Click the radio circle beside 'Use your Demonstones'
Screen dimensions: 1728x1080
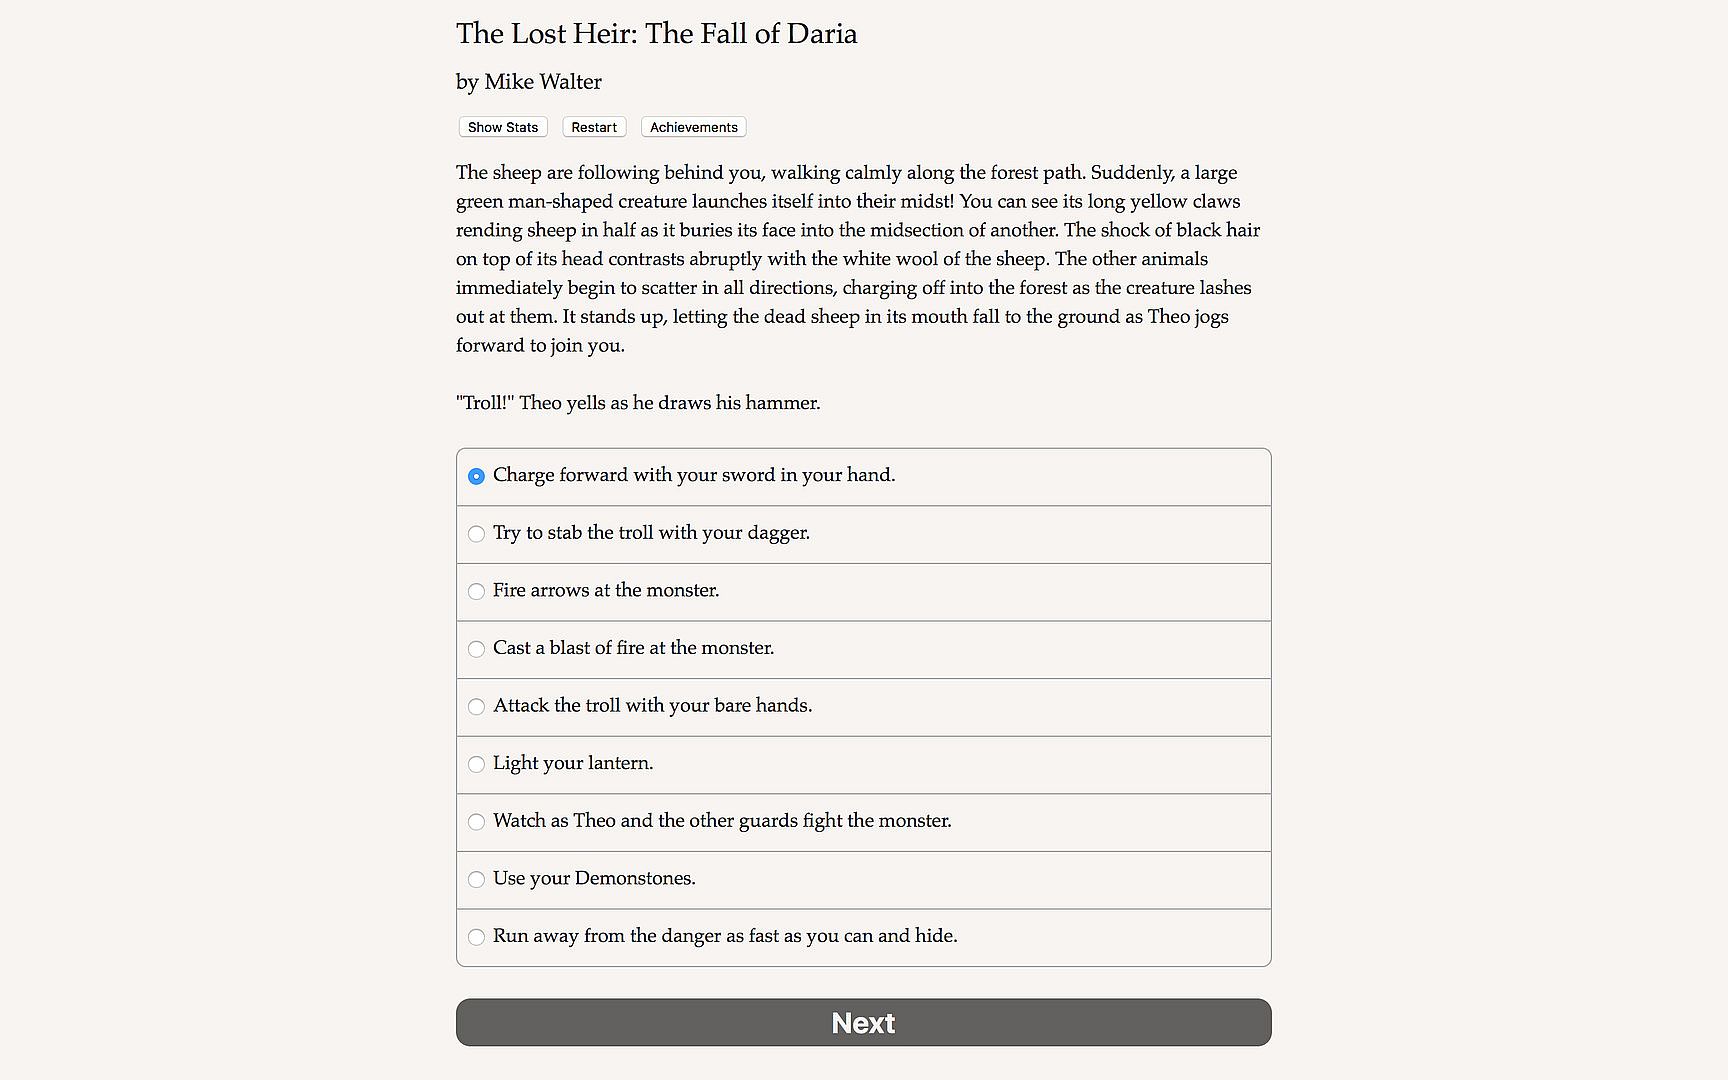coord(476,880)
